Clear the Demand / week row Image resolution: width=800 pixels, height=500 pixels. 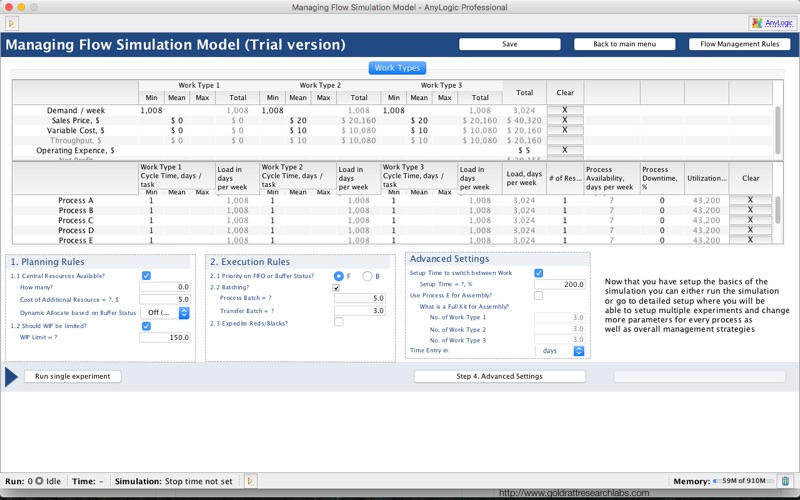coord(565,110)
